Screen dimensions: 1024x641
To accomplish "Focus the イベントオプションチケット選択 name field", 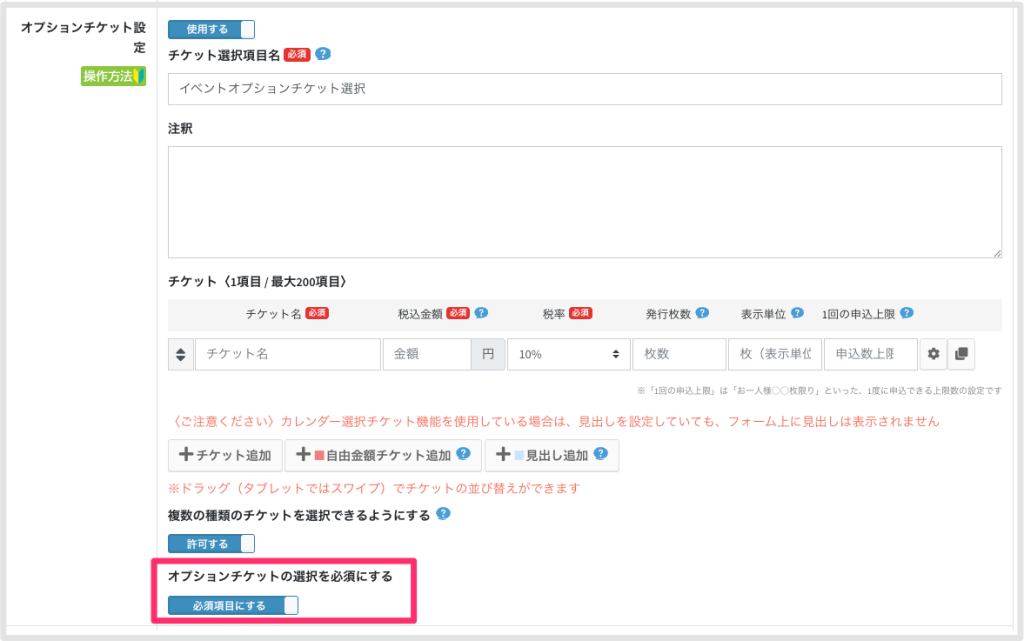I will (584, 89).
